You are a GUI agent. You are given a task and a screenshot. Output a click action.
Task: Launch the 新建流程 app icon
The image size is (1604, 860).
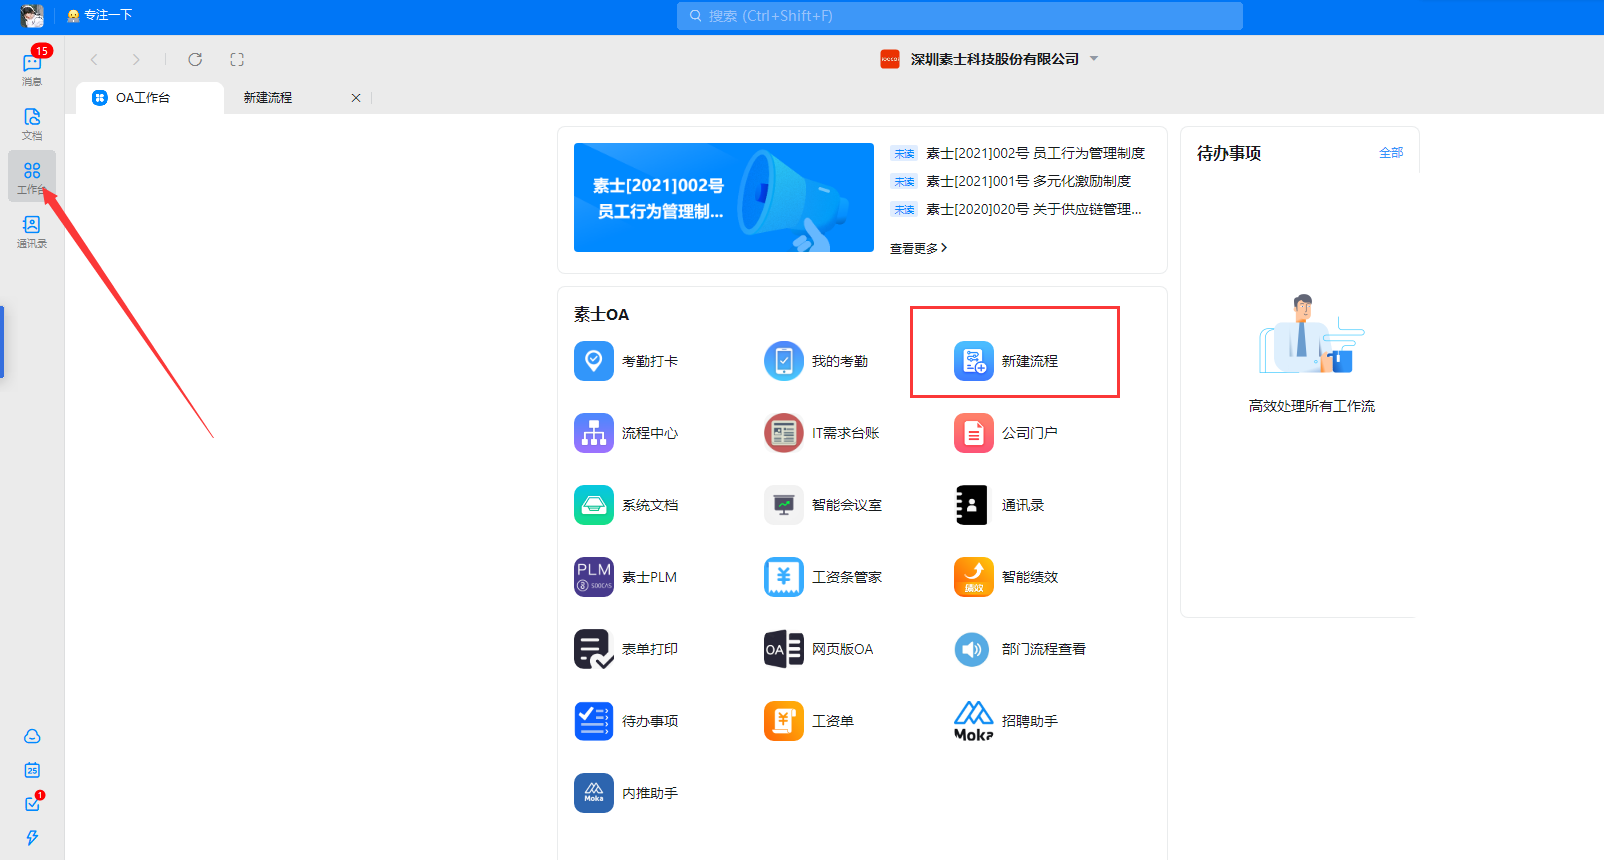click(x=974, y=361)
